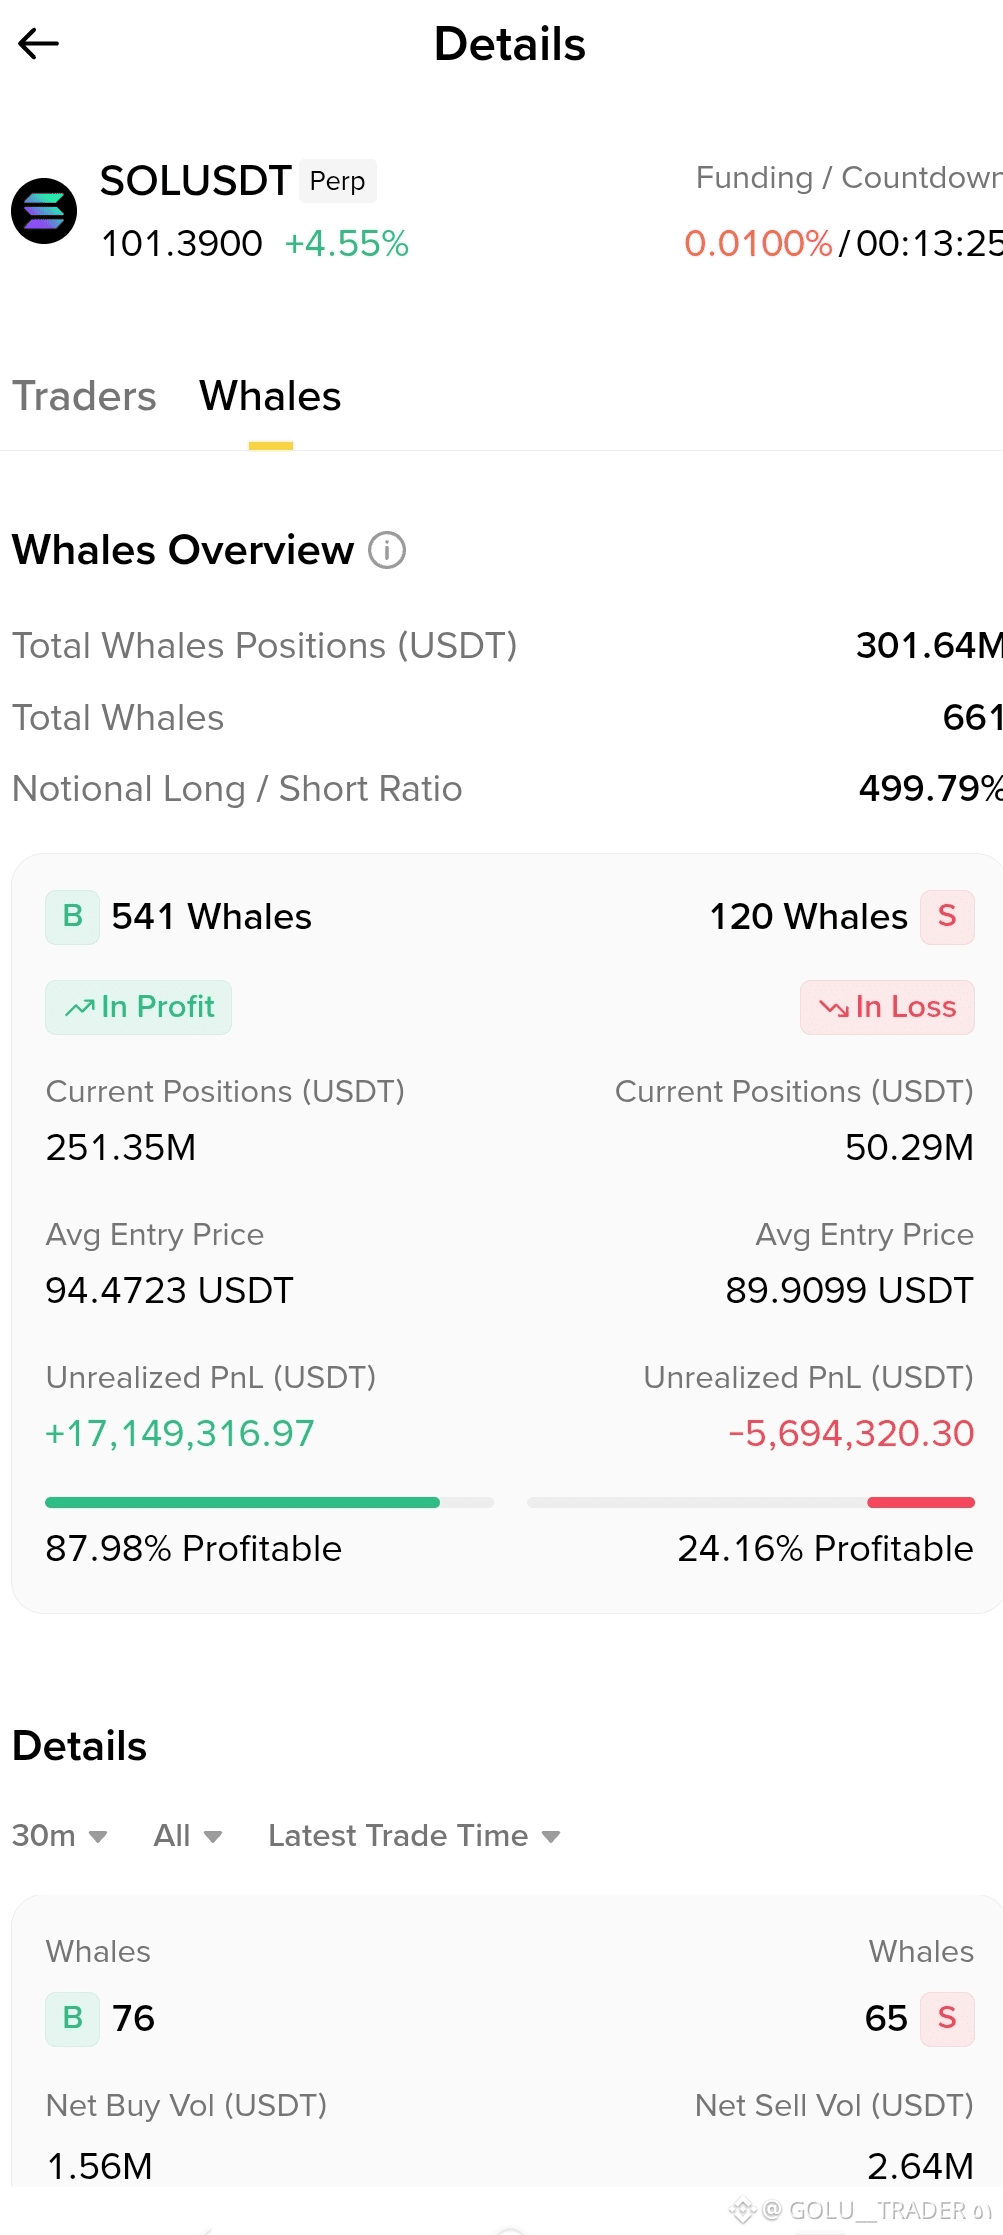Open the 30m time interval dropdown
The image size is (1003, 2235).
(60, 1836)
